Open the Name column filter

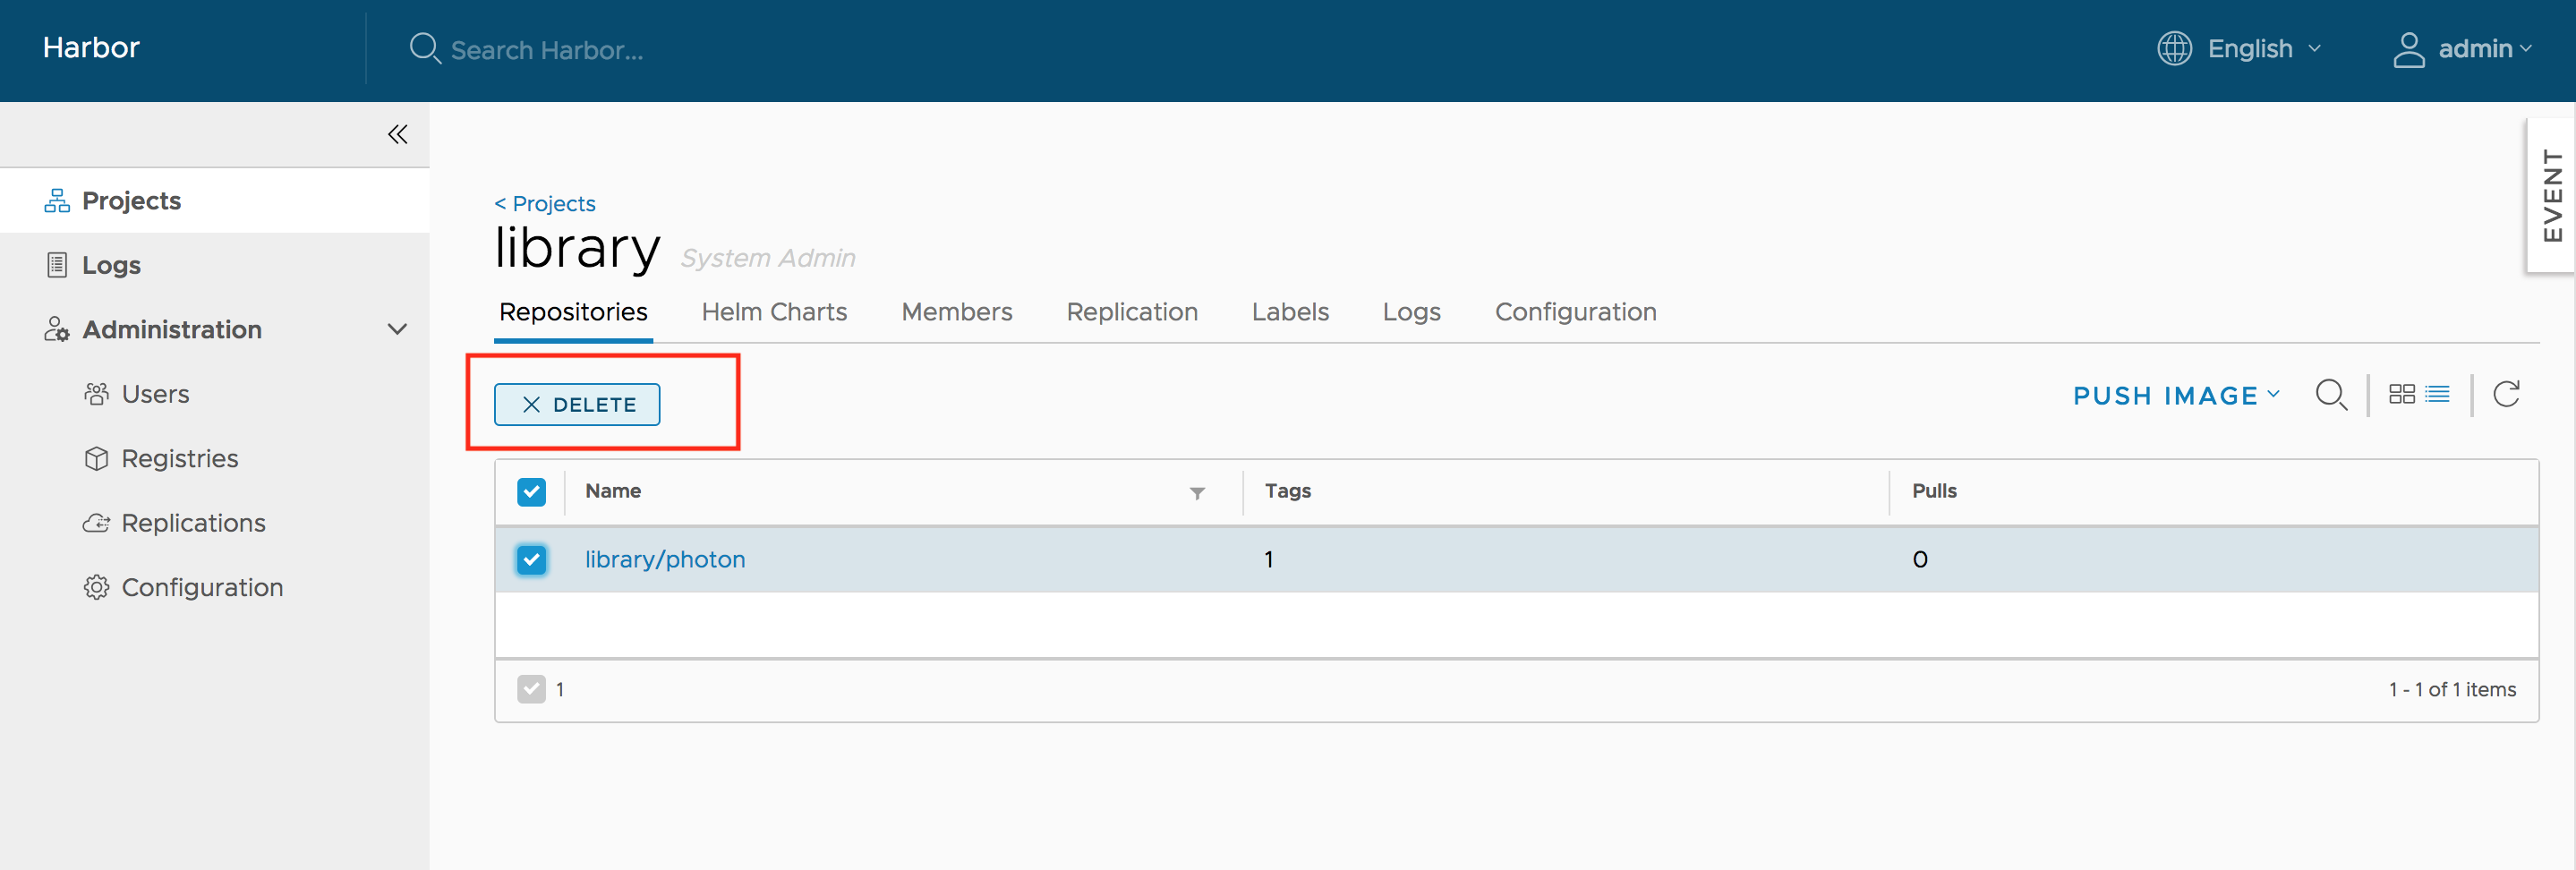tap(1196, 493)
